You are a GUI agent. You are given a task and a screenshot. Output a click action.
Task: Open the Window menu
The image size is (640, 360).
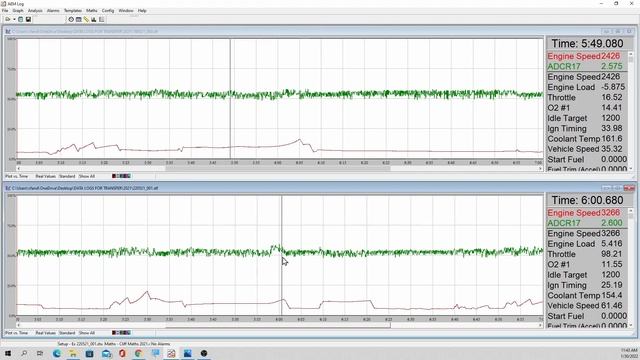(126, 11)
